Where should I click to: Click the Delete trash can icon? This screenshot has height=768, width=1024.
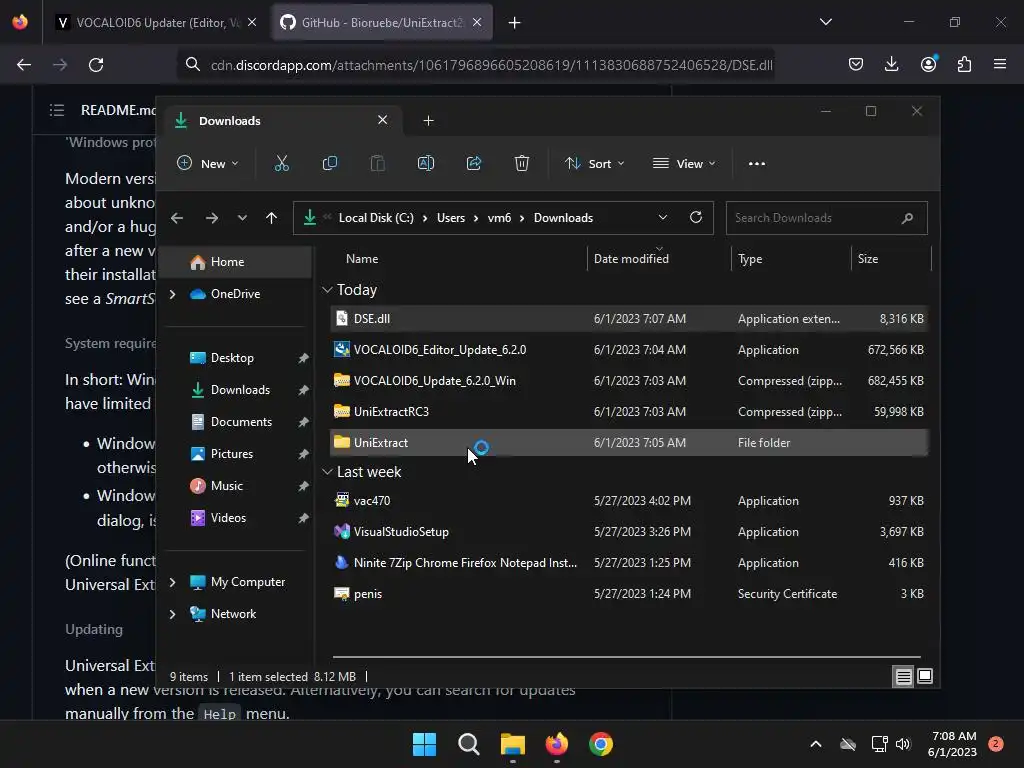click(522, 163)
